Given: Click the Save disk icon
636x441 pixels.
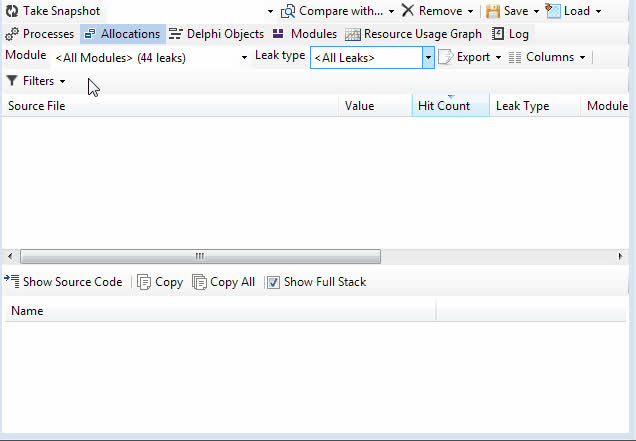Looking at the screenshot, I should click(493, 11).
